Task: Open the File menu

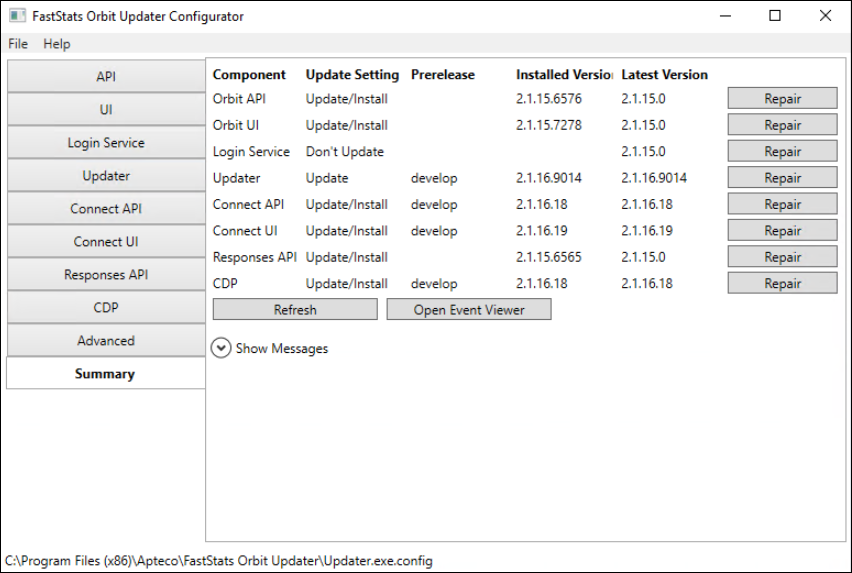Action: tap(18, 44)
